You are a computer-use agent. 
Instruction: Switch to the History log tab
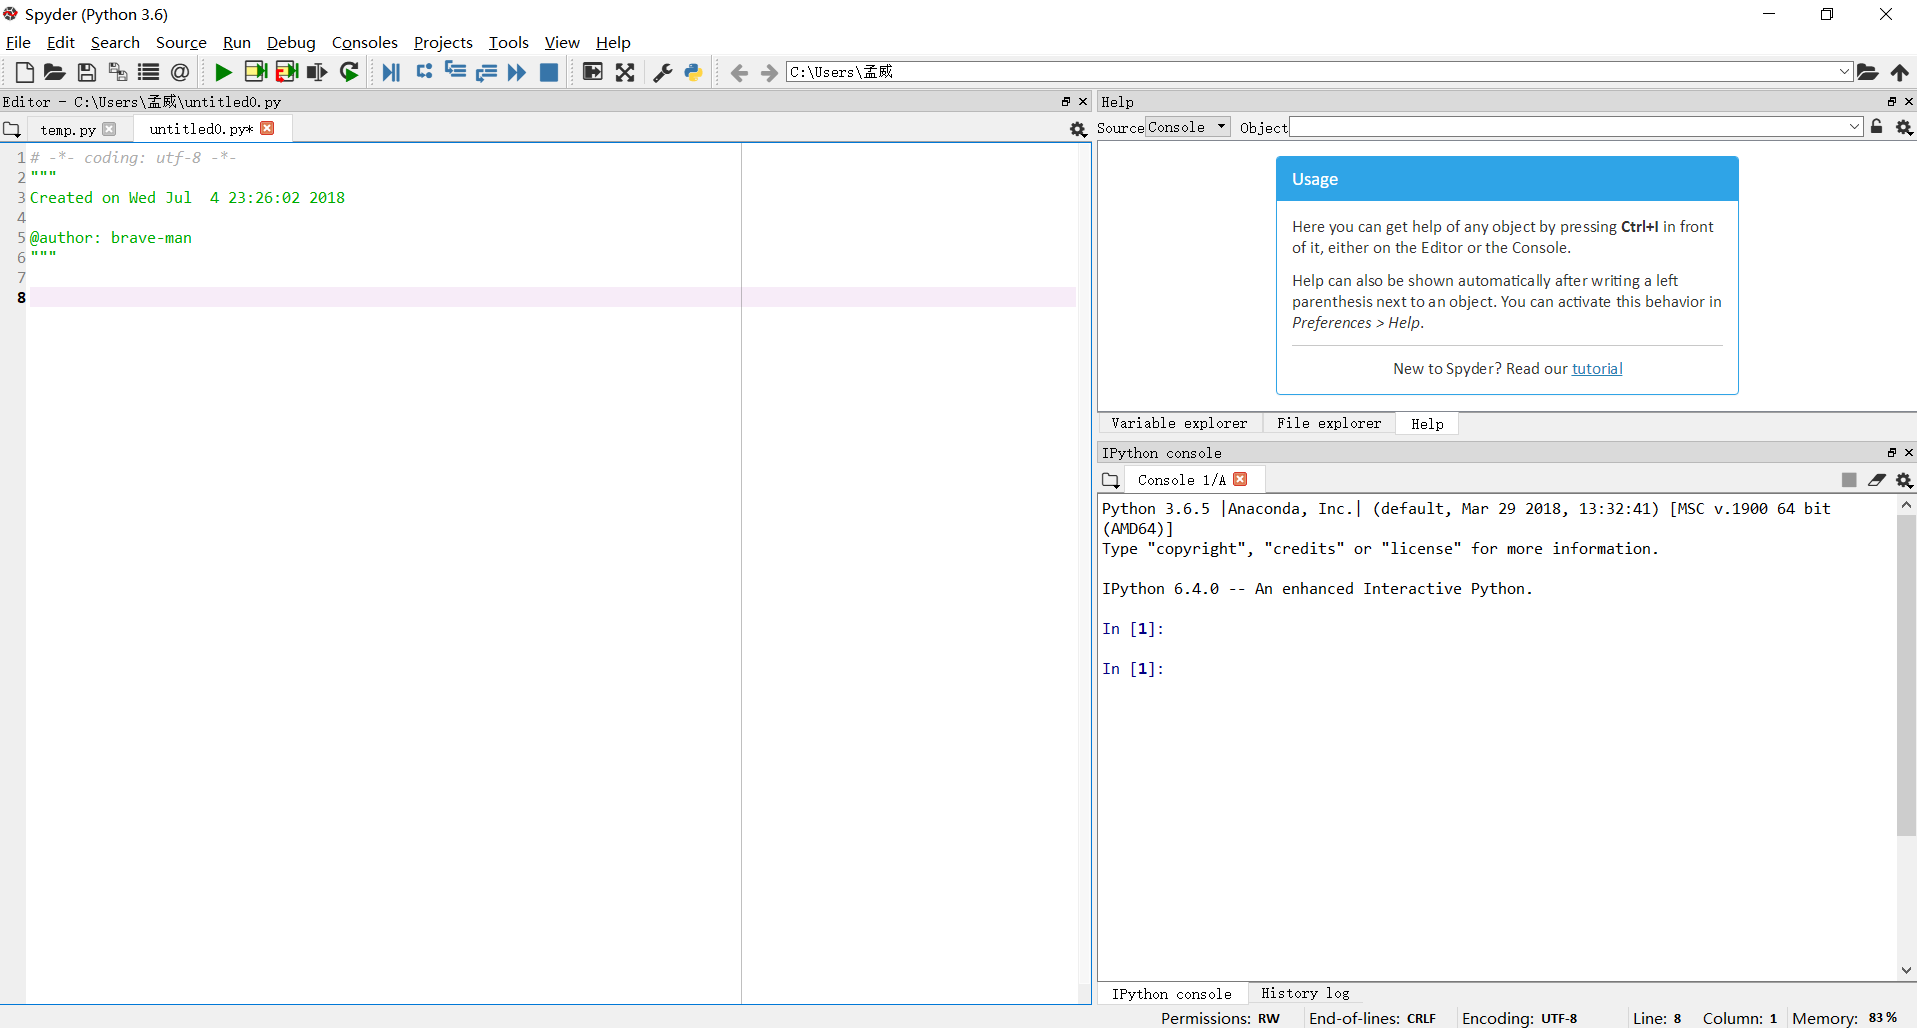pyautogui.click(x=1305, y=993)
